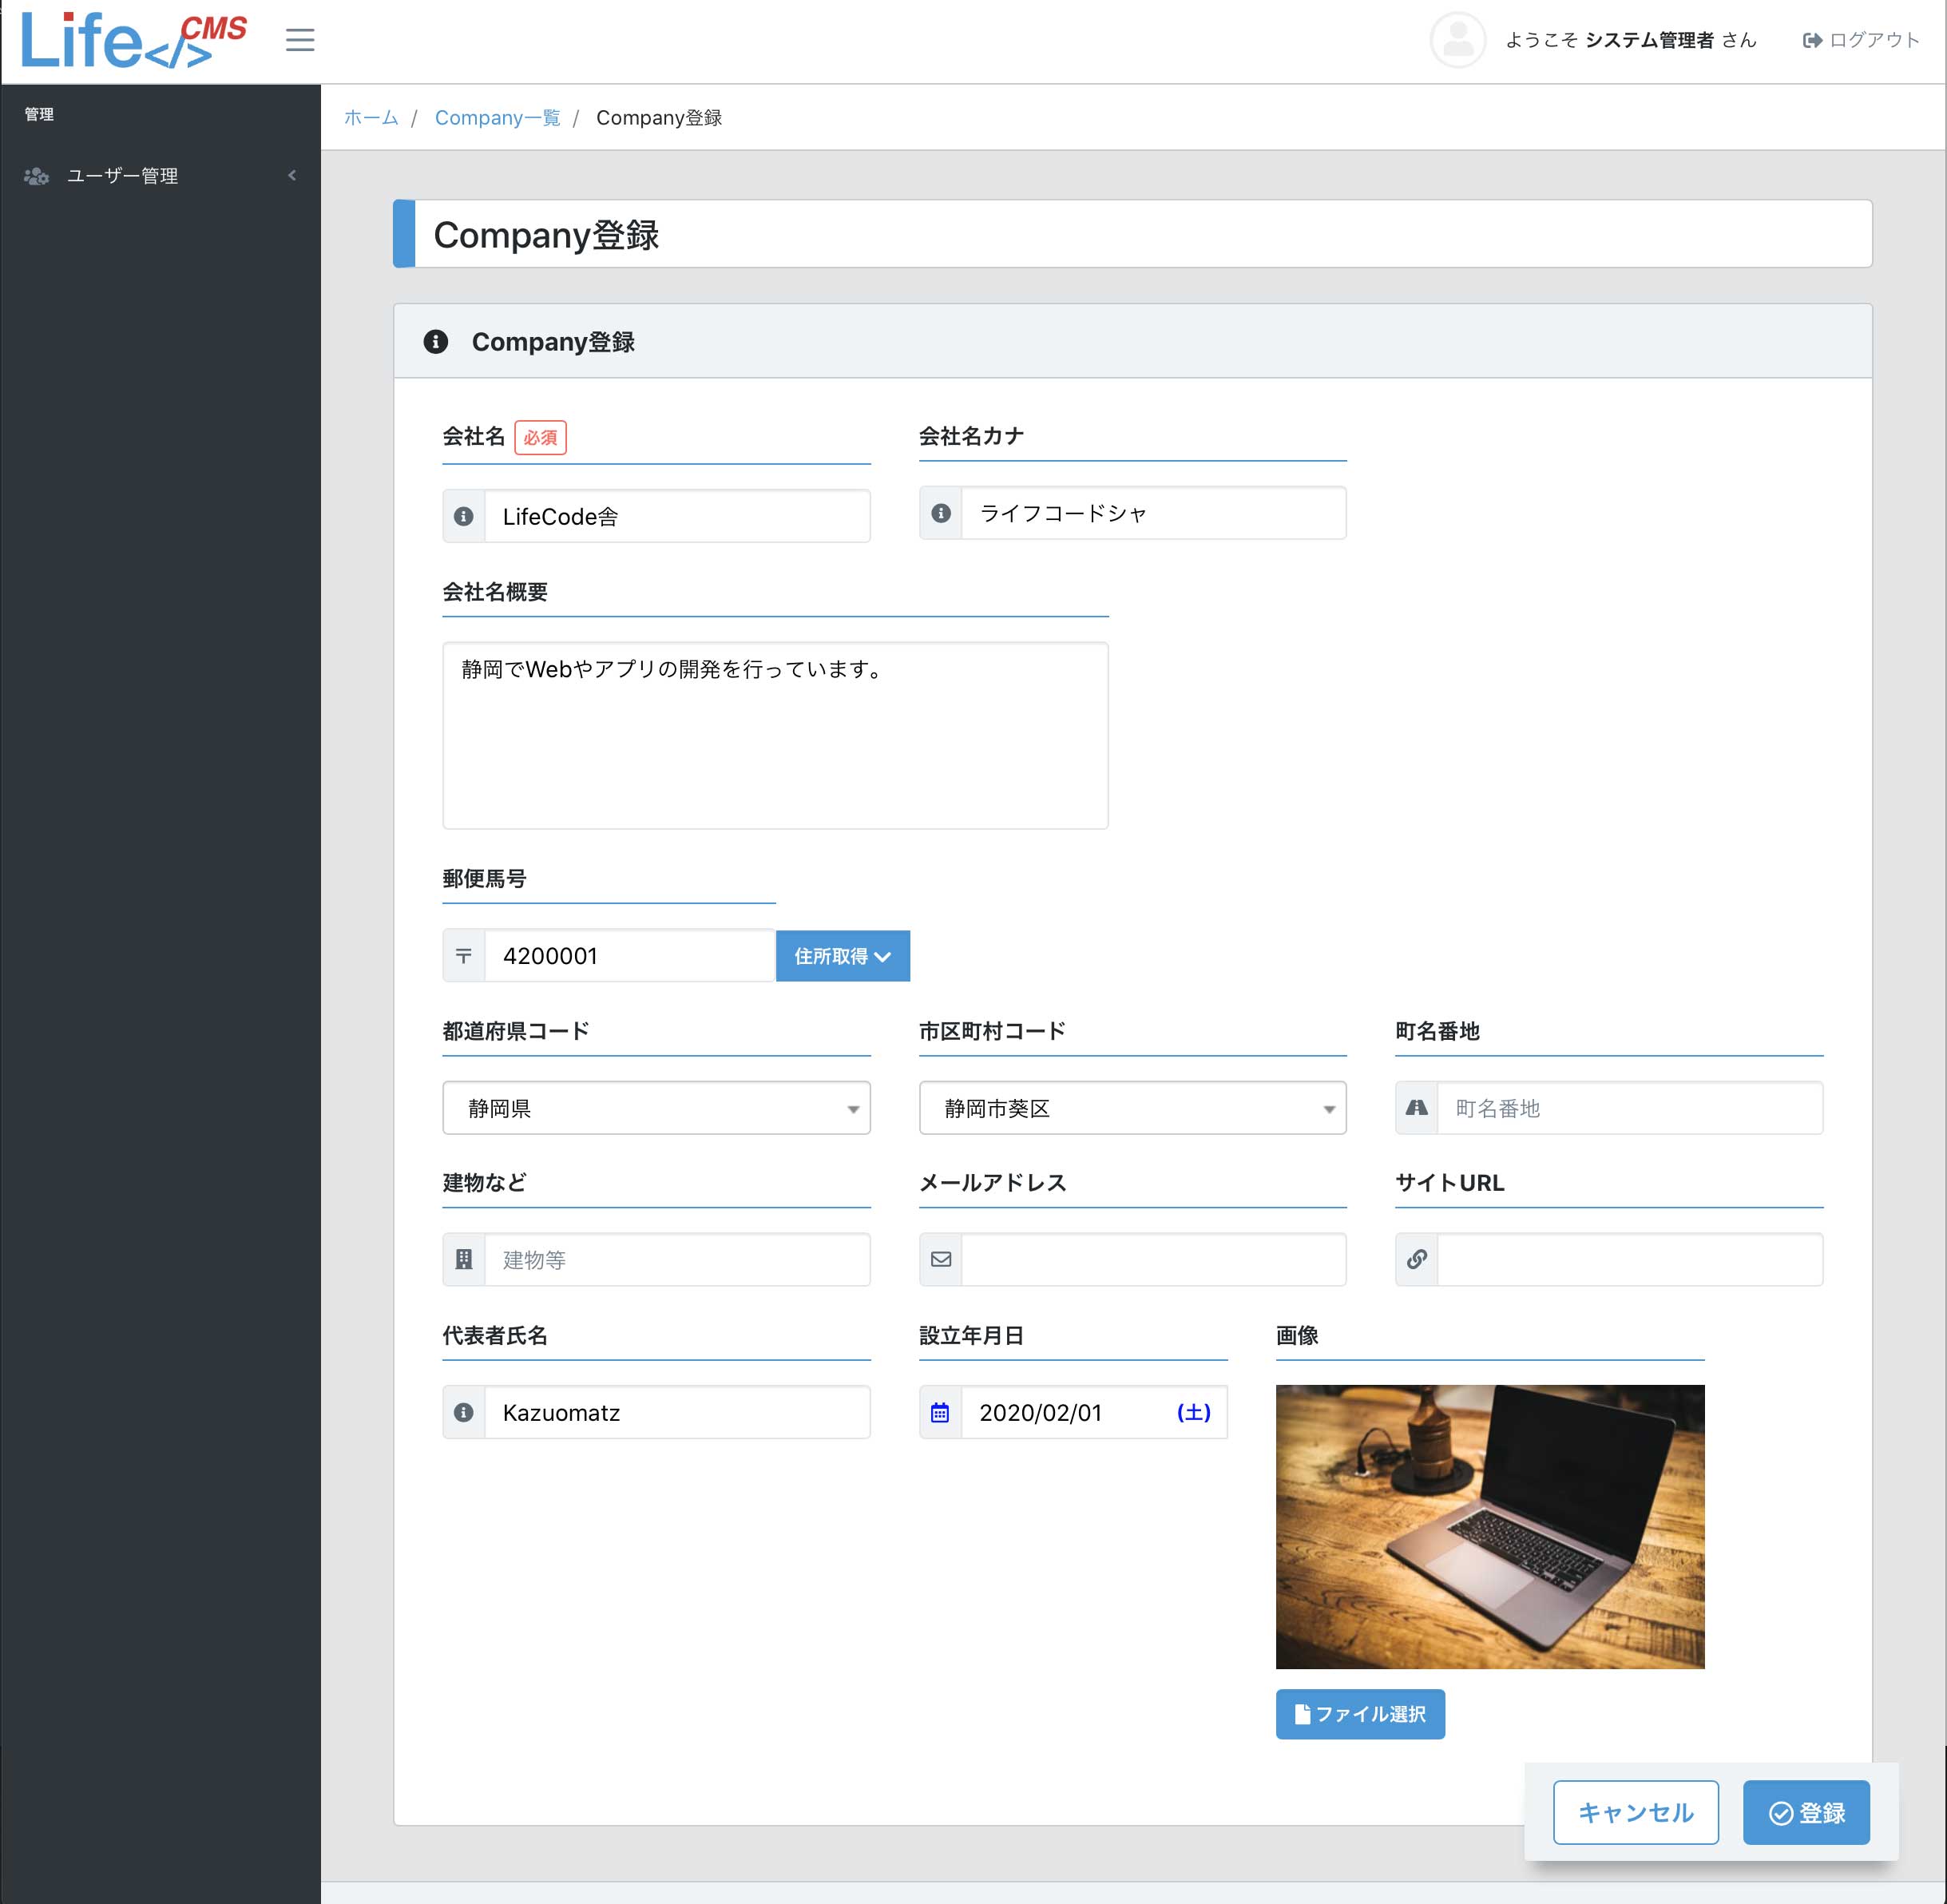
Task: Collapse the ユーザー管理 sidebar chevron
Action: click(292, 175)
